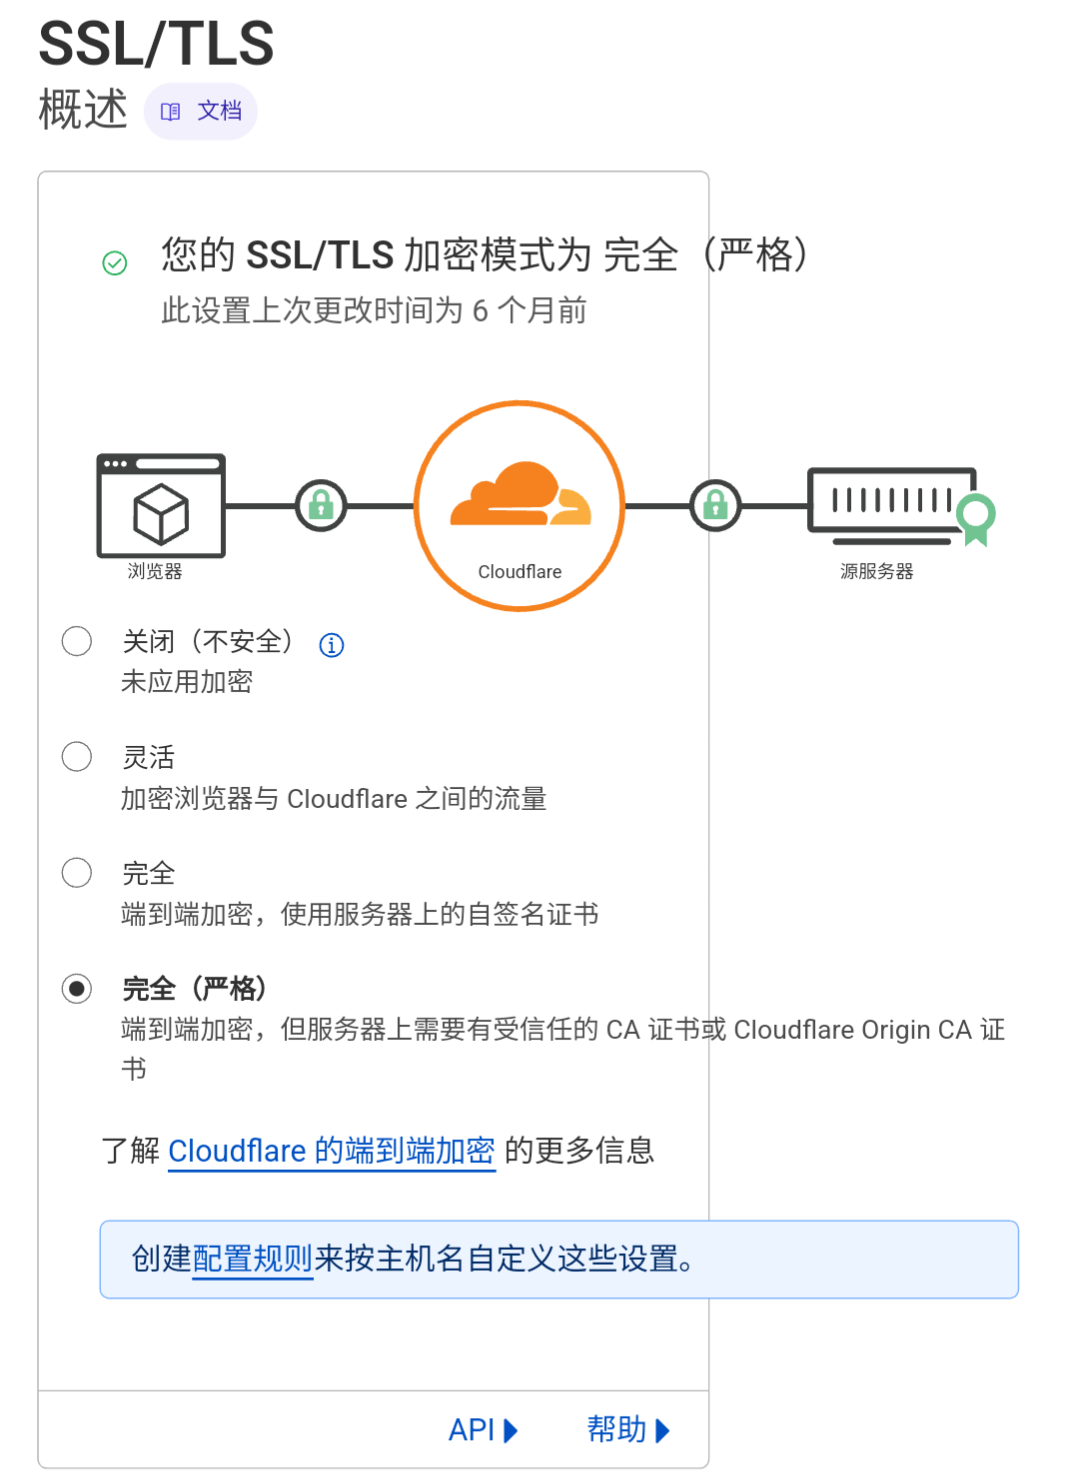Image resolution: width=1079 pixels, height=1477 pixels.
Task: Click the lock icon between 浏览器 and Cloudflare
Action: pos(320,506)
